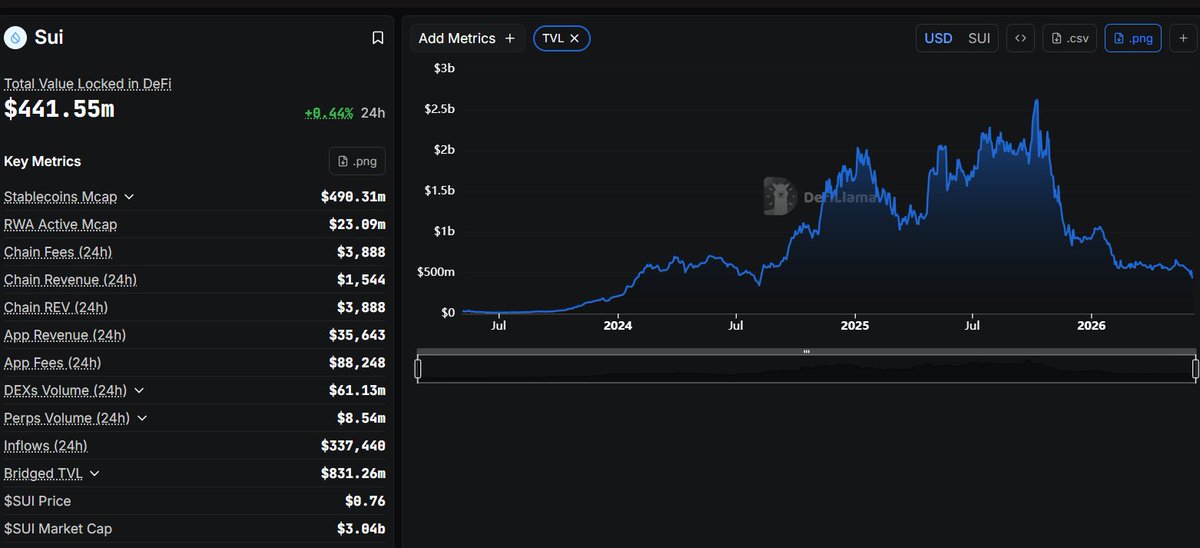Expand the Stablecoins Mcap row

(129, 197)
